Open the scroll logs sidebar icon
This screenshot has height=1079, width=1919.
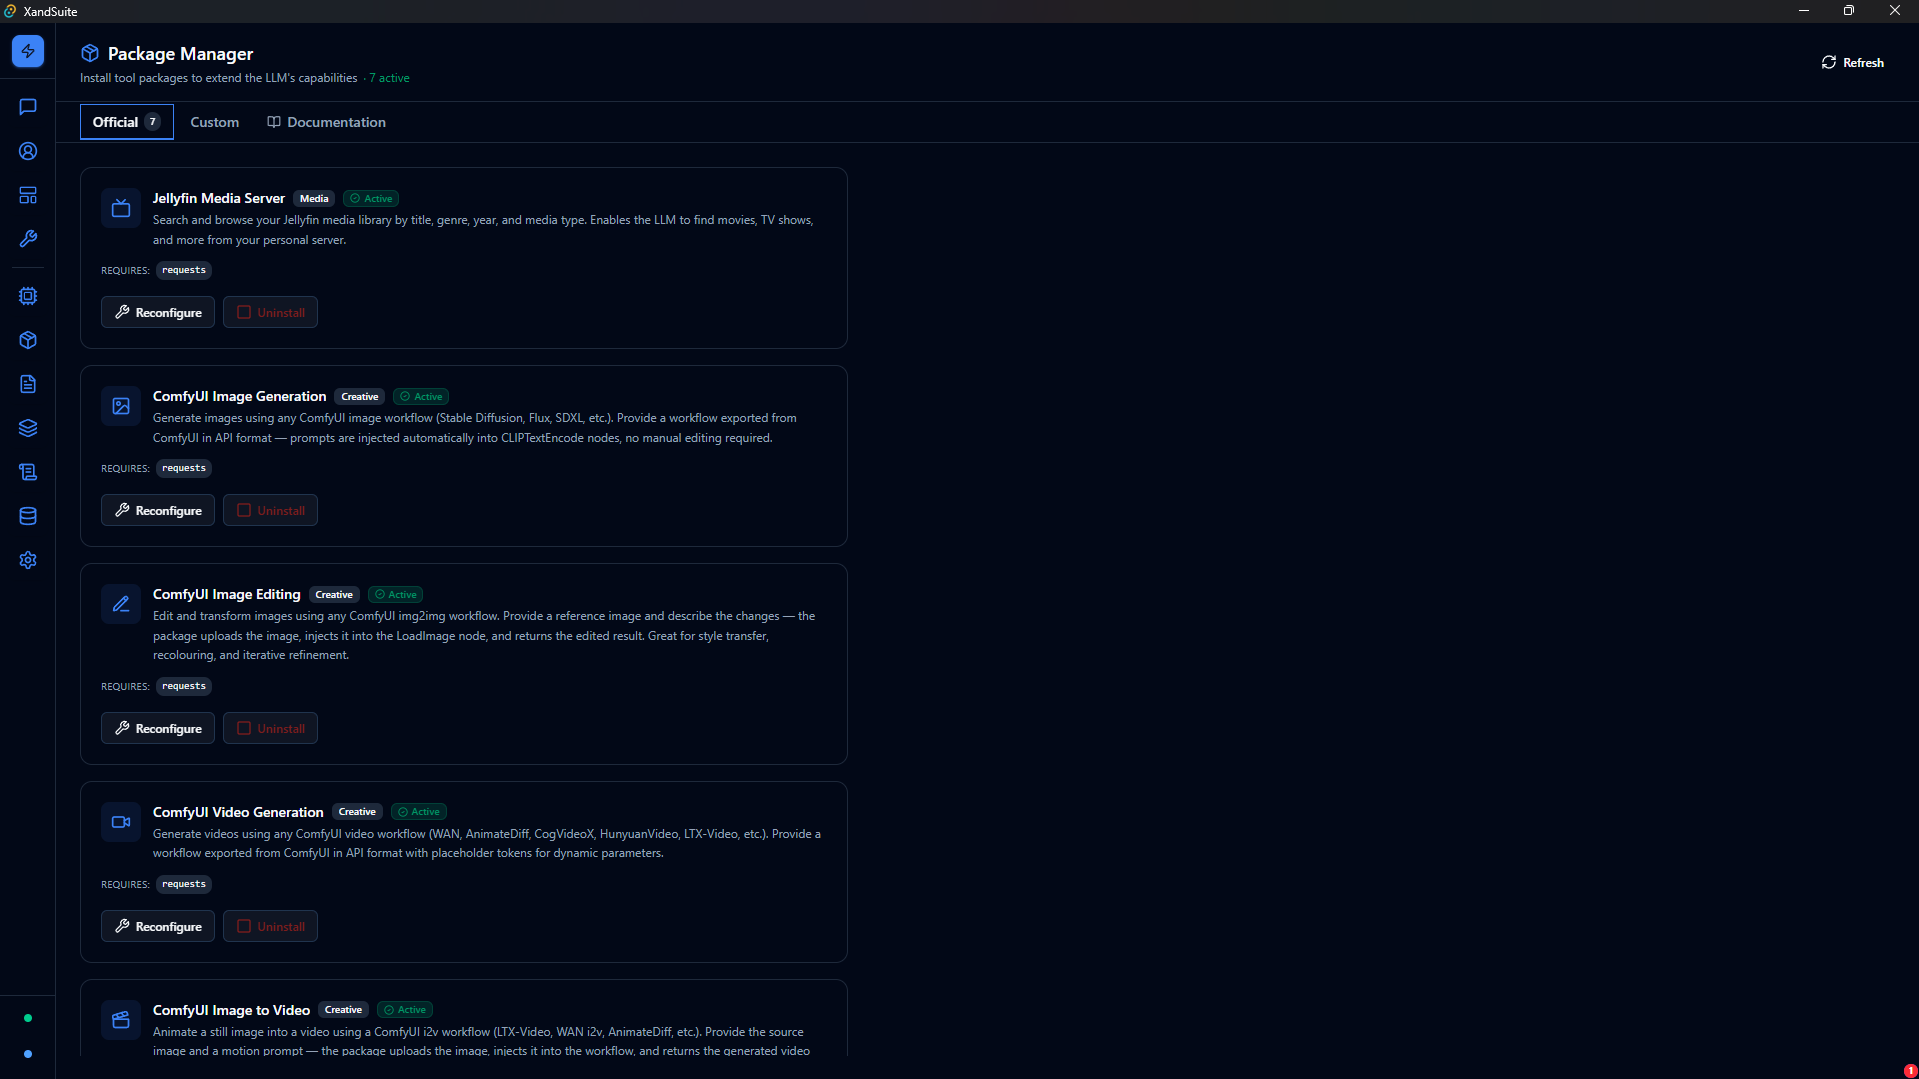[27, 472]
